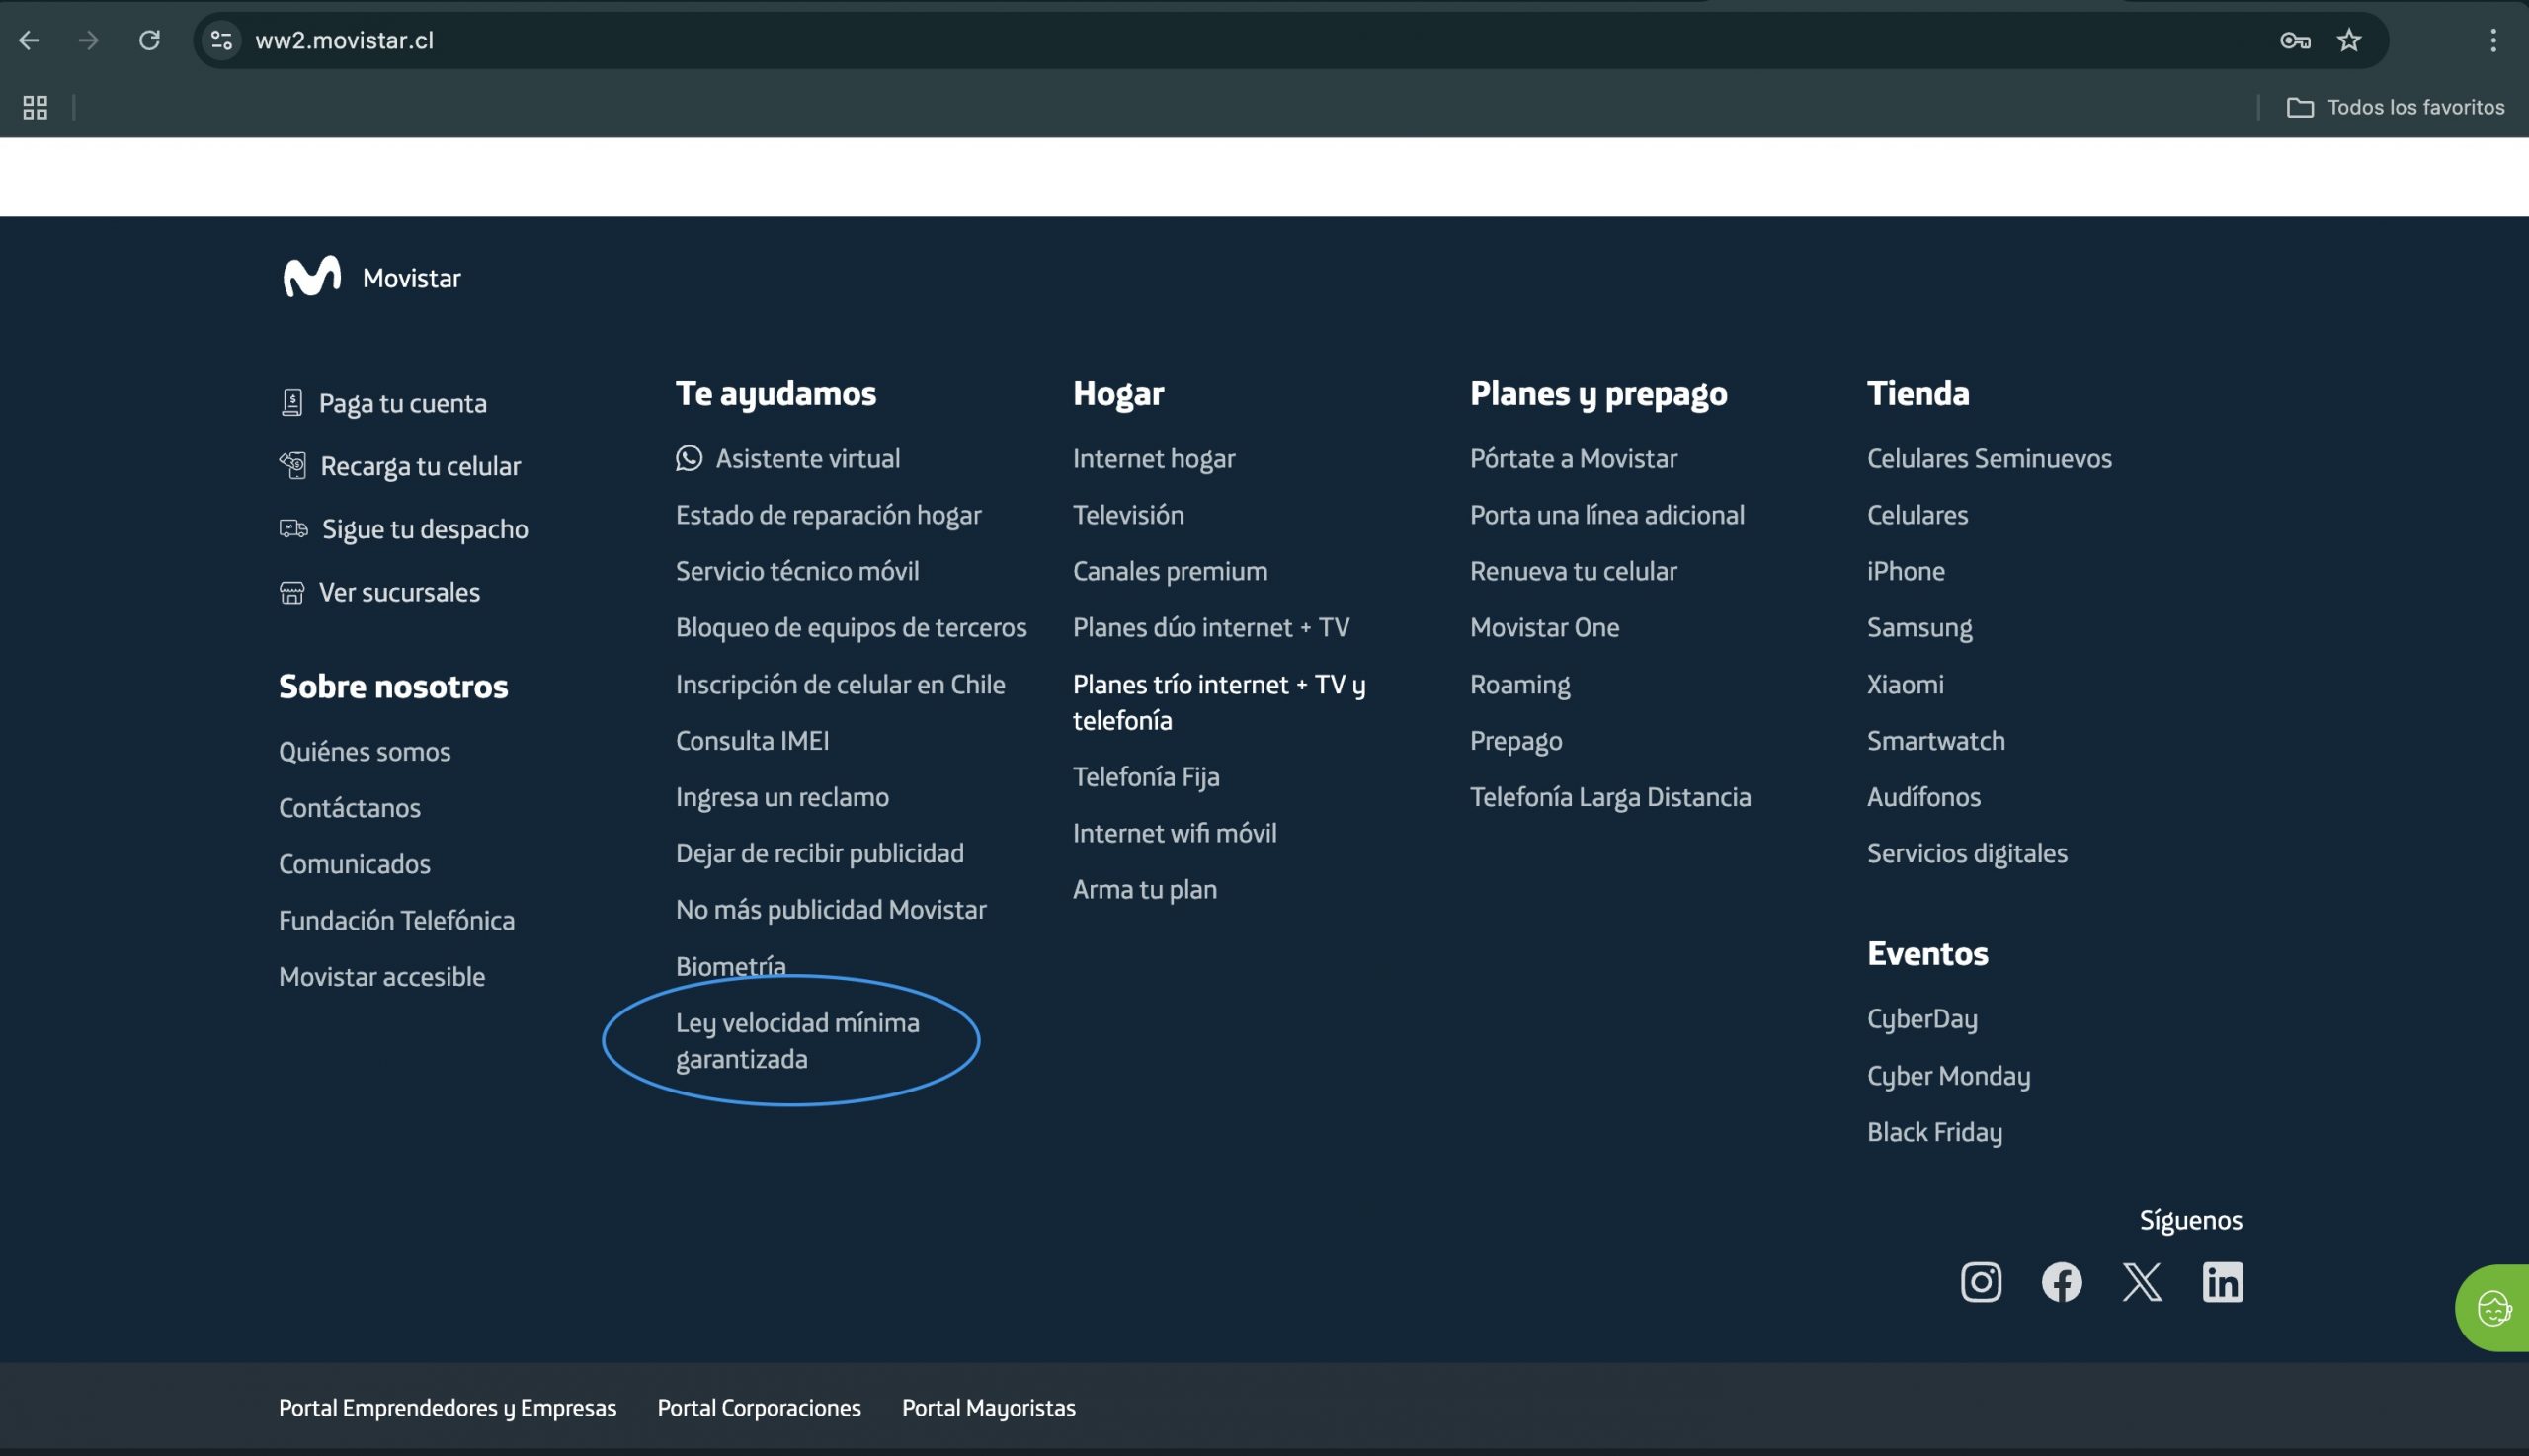2529x1456 pixels.
Task: Open Planes trío internet + TV y telefonía
Action: (1219, 702)
